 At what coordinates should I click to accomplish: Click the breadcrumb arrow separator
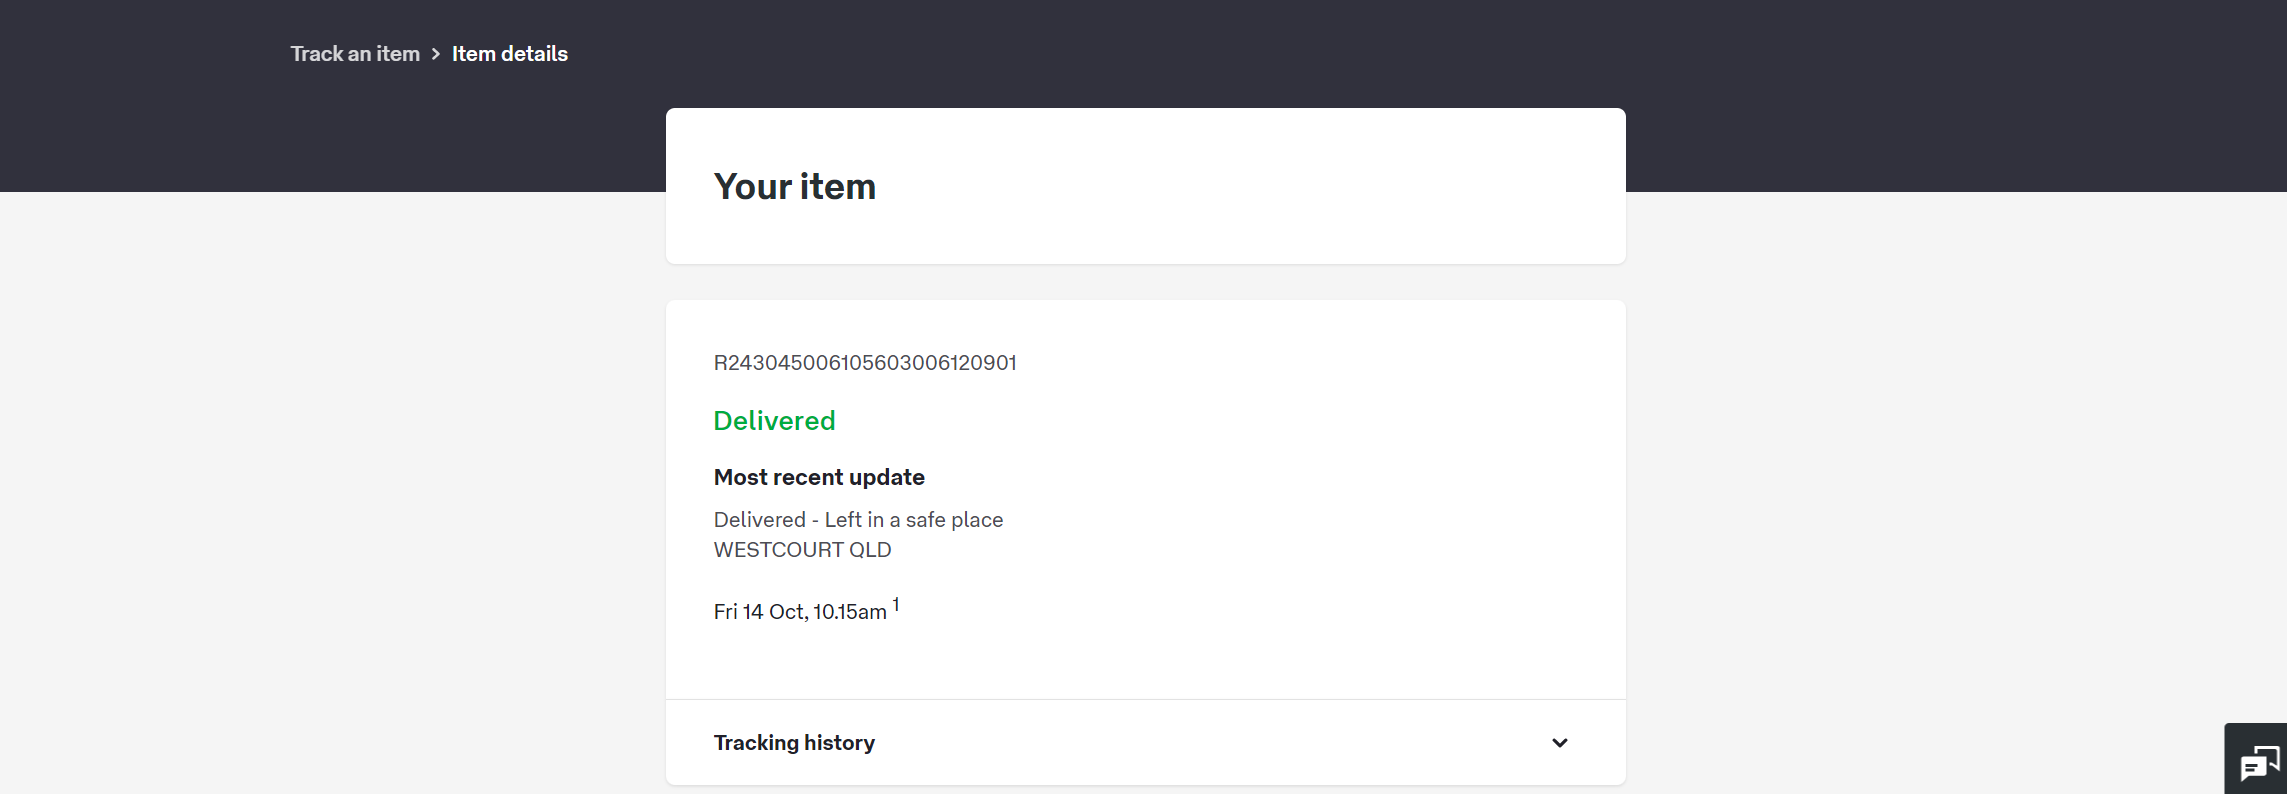[x=436, y=54]
